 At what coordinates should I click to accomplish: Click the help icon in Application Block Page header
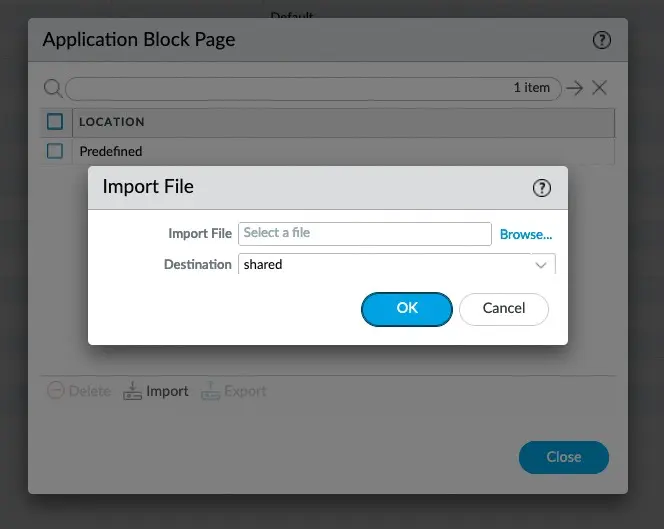601,41
